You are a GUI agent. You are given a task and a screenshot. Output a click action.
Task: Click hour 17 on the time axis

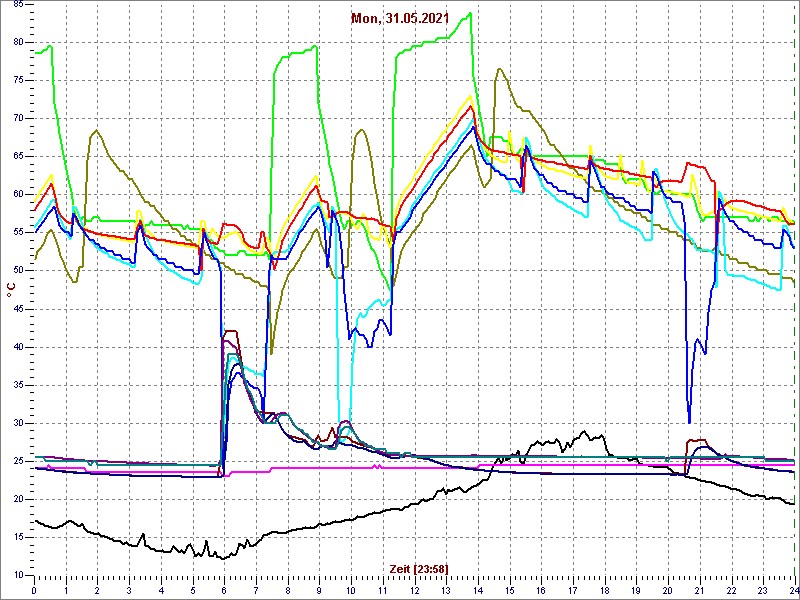coord(573,589)
